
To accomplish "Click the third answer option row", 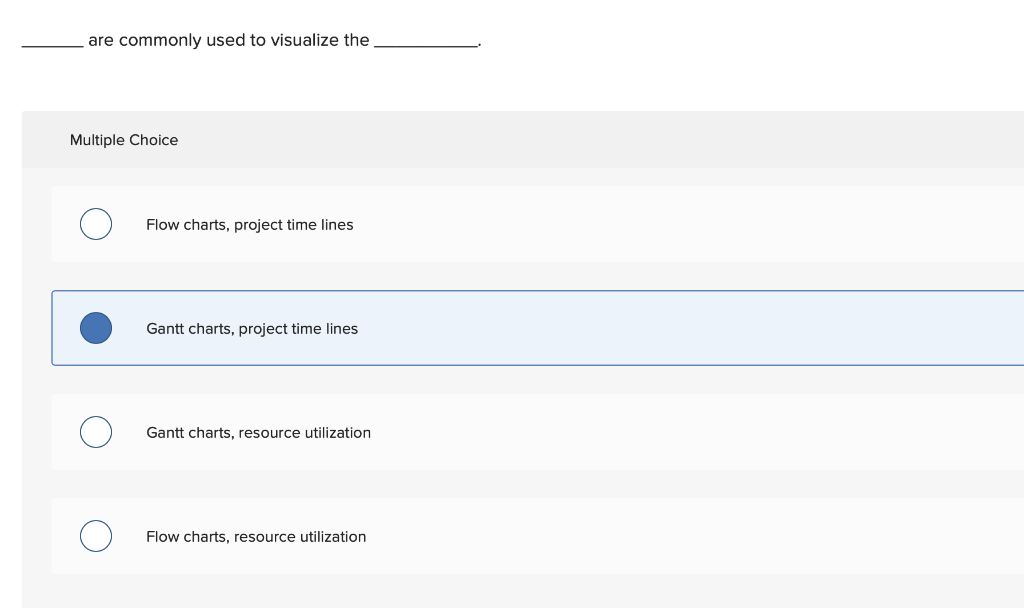I will (x=500, y=432).
